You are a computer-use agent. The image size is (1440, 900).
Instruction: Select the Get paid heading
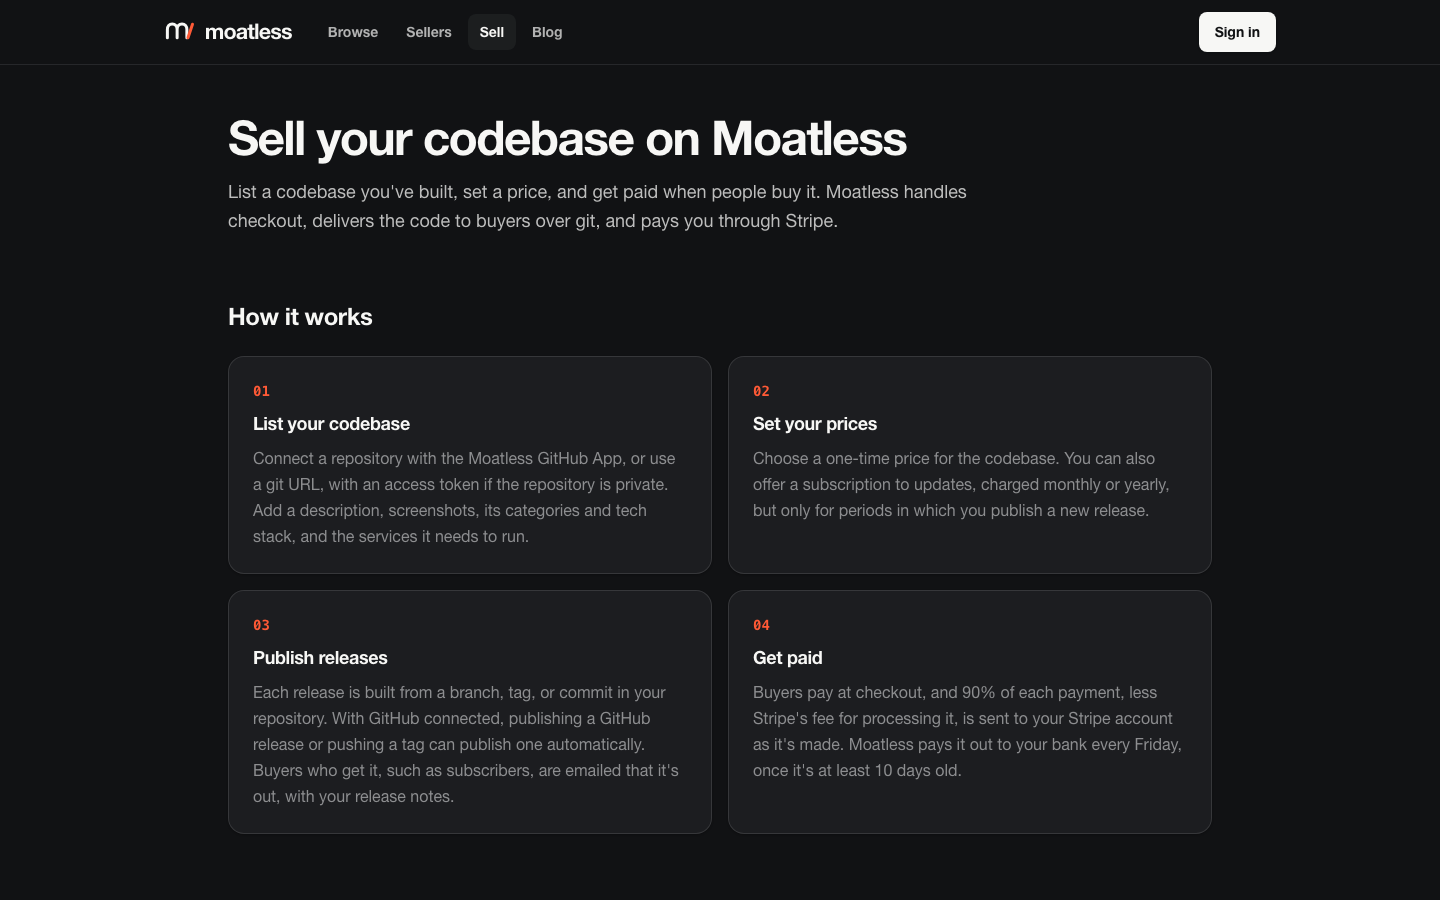tap(788, 658)
